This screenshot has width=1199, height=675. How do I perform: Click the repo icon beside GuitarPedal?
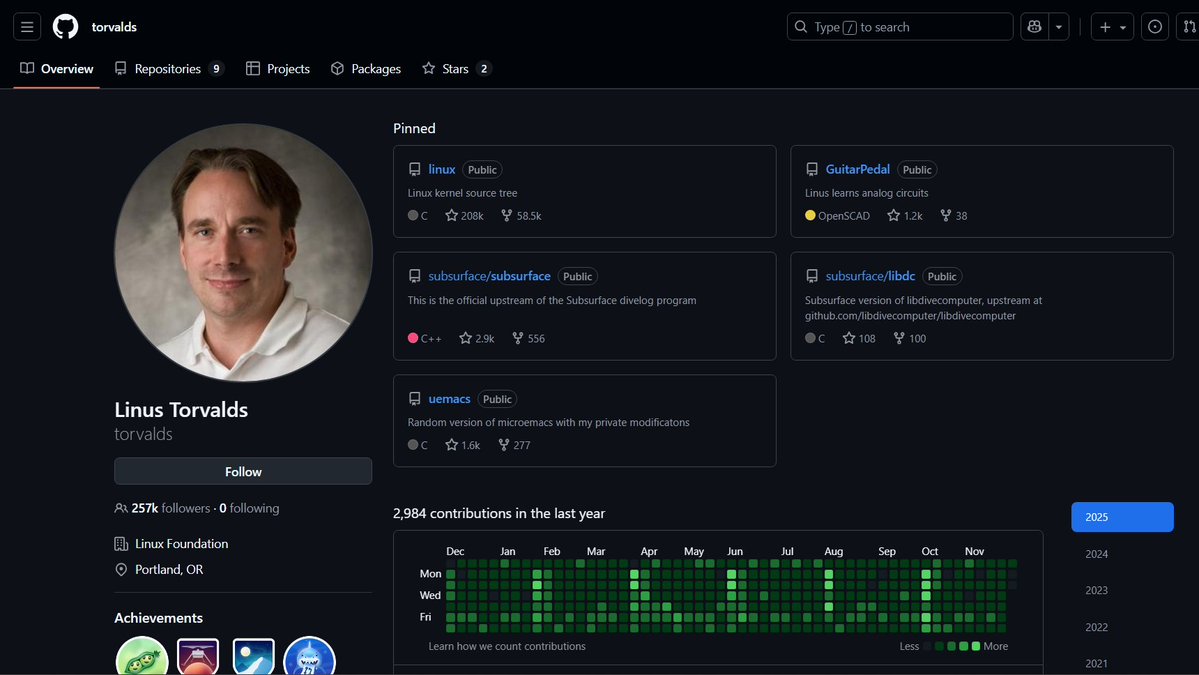(811, 170)
